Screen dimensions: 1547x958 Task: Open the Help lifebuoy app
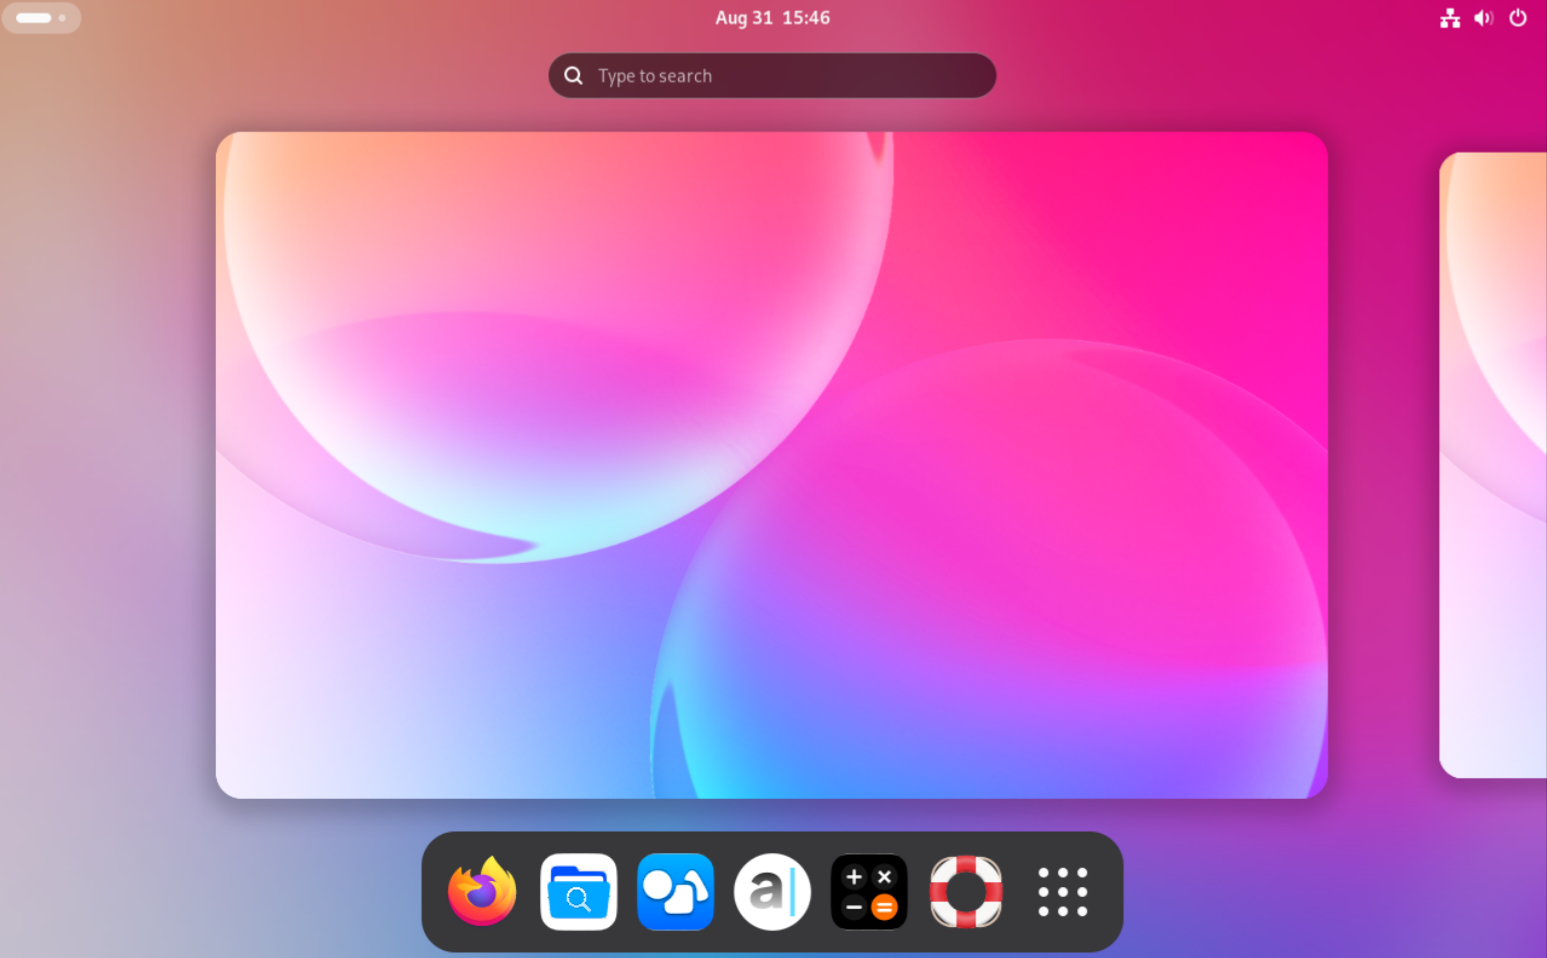coord(966,891)
